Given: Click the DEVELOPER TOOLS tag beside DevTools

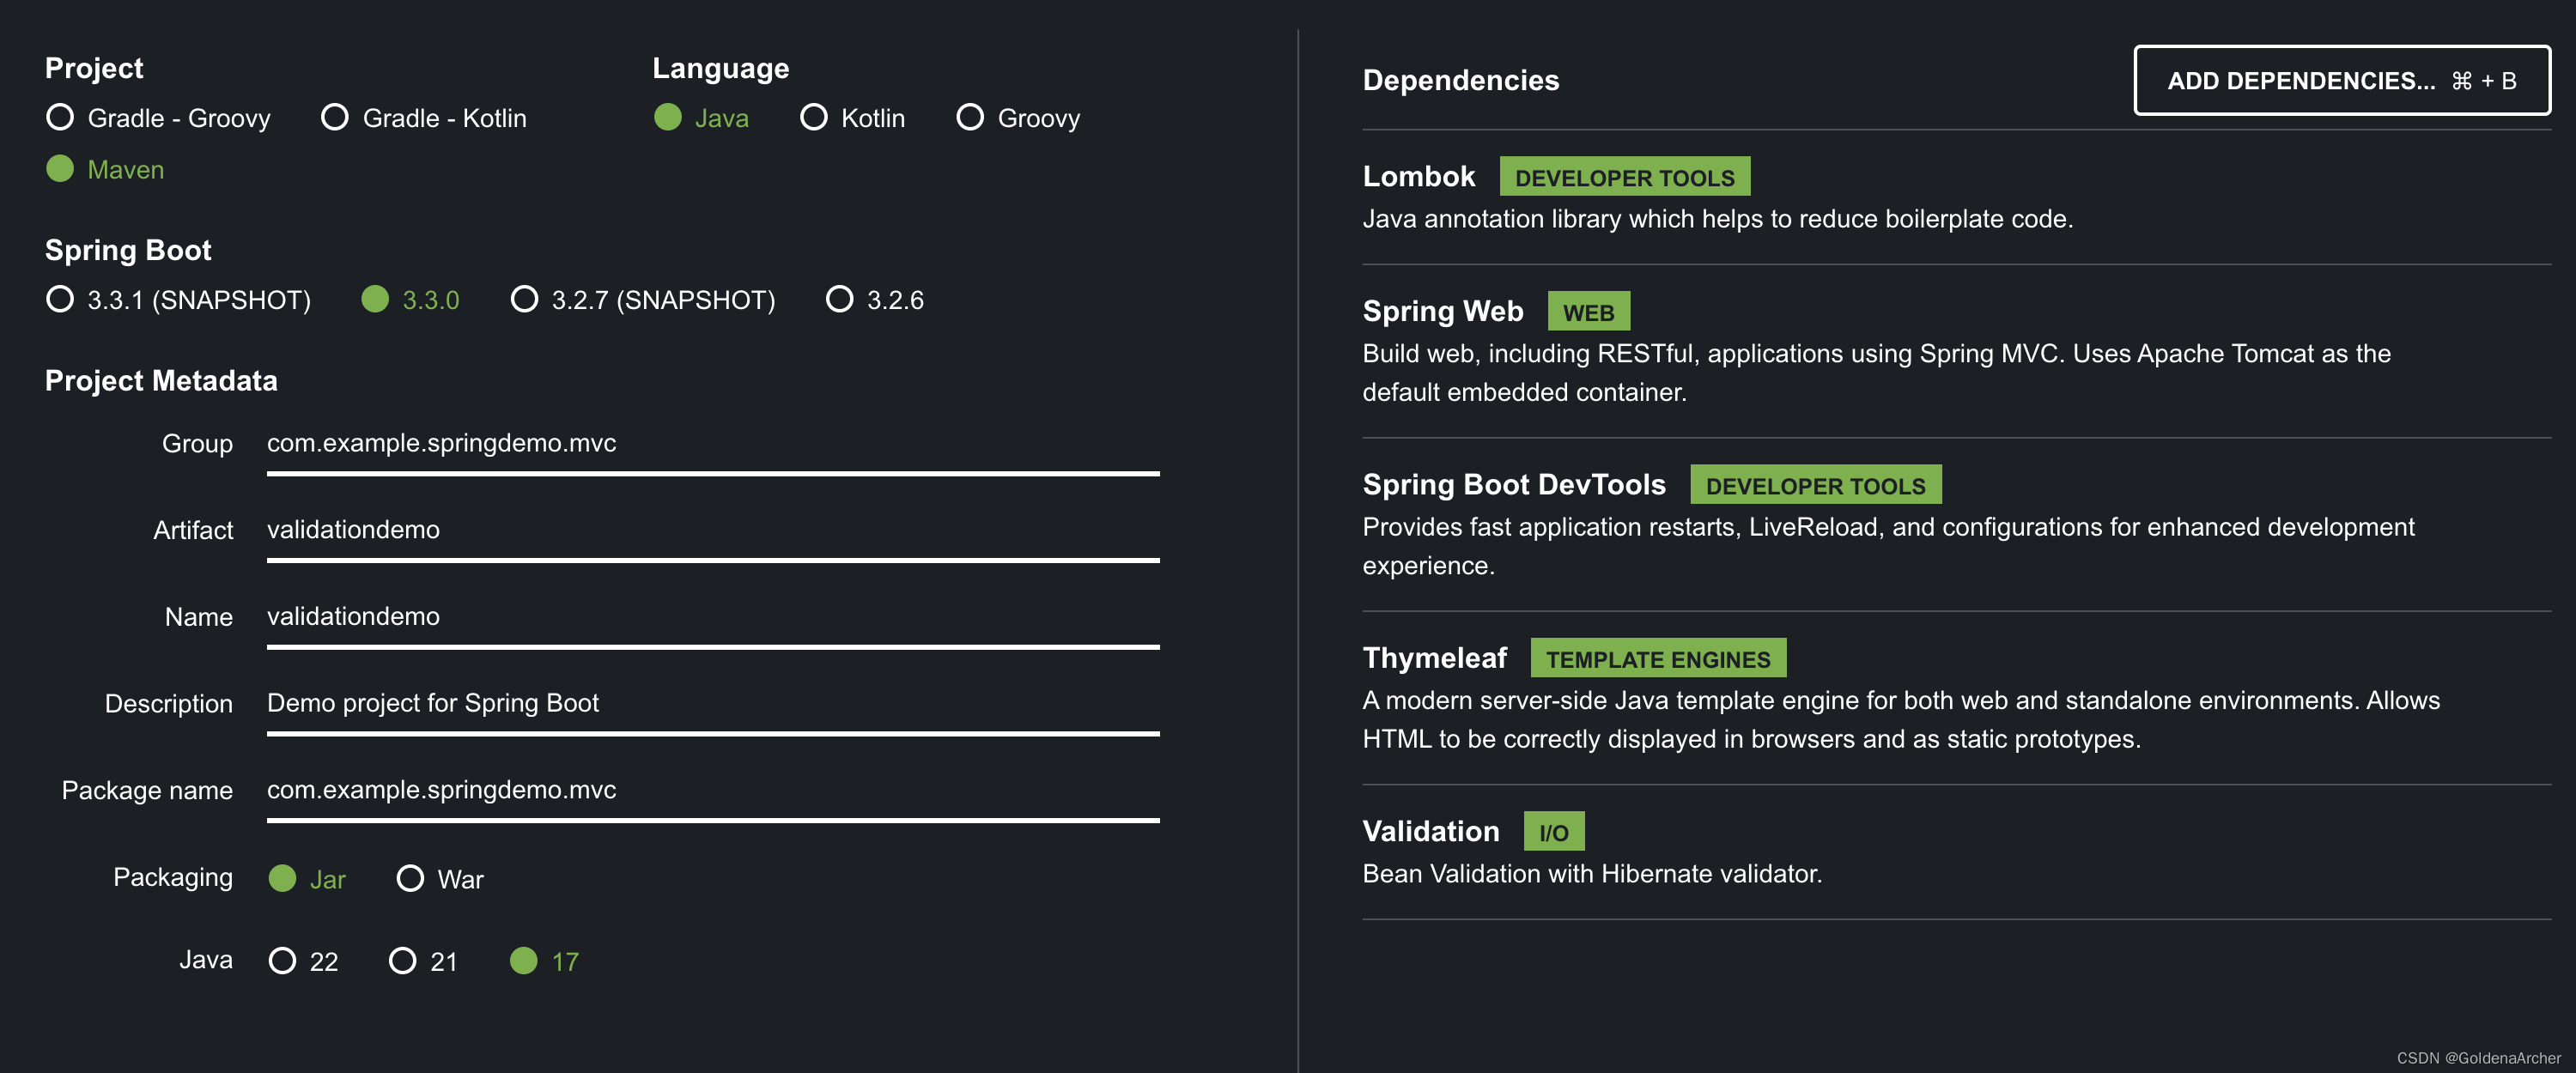Looking at the screenshot, I should click(1815, 485).
